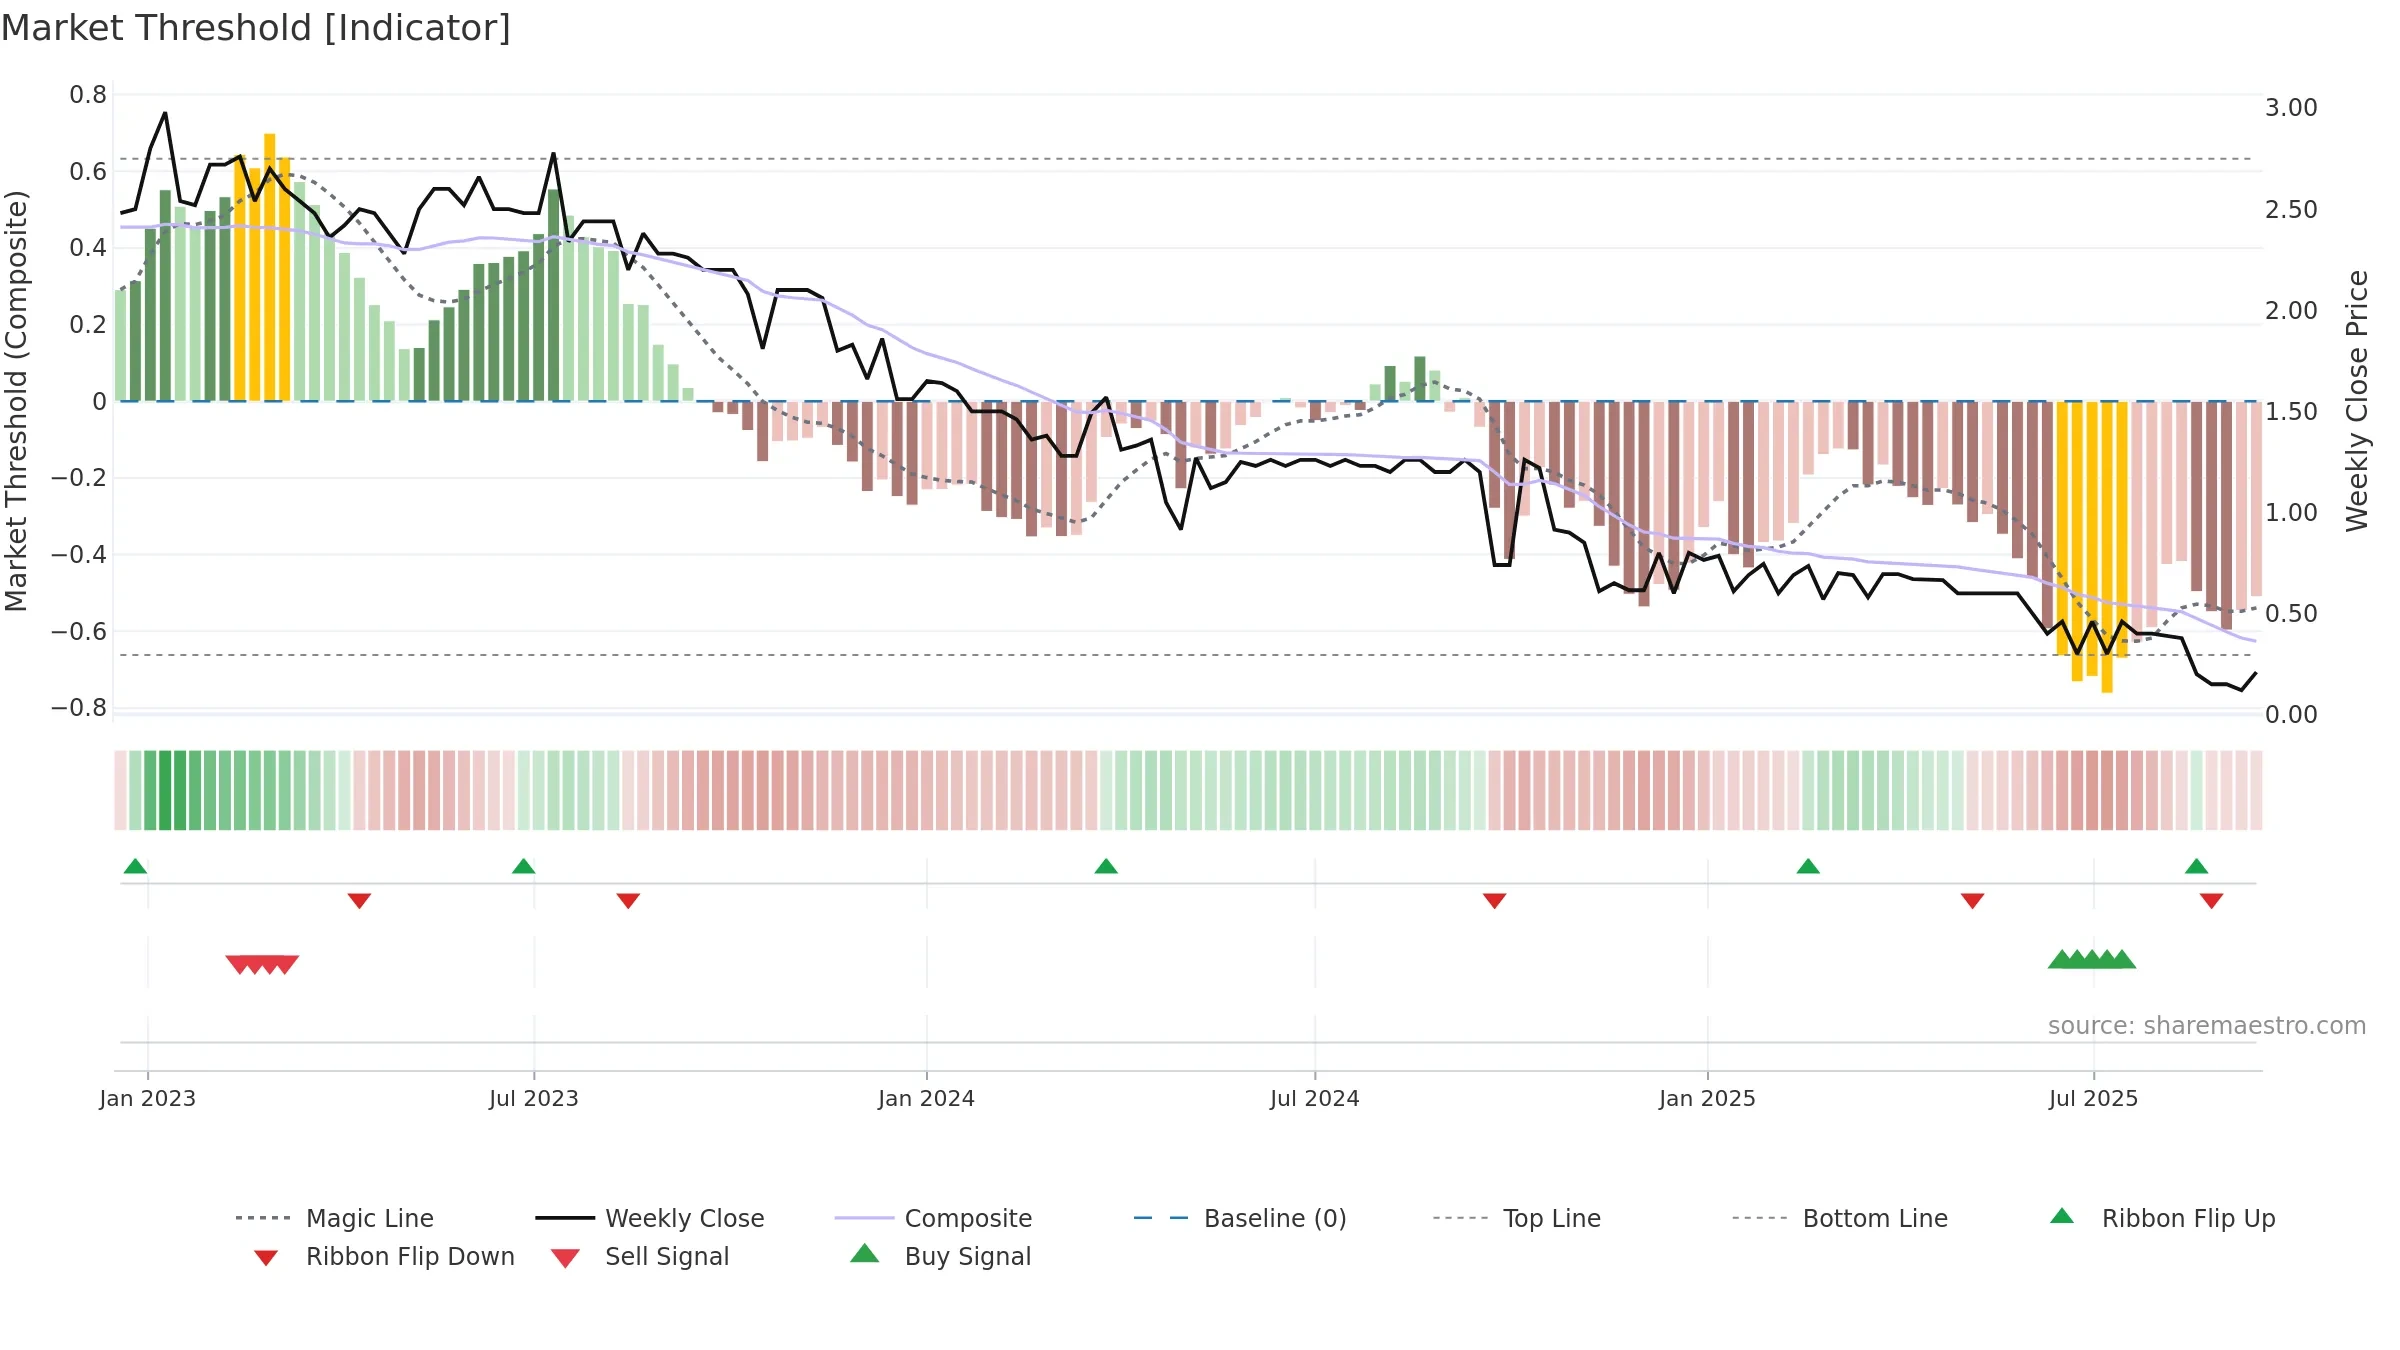Click the chart title Market Threshold [Indicator]
Image resolution: width=2400 pixels, height=1350 pixels.
[x=256, y=28]
